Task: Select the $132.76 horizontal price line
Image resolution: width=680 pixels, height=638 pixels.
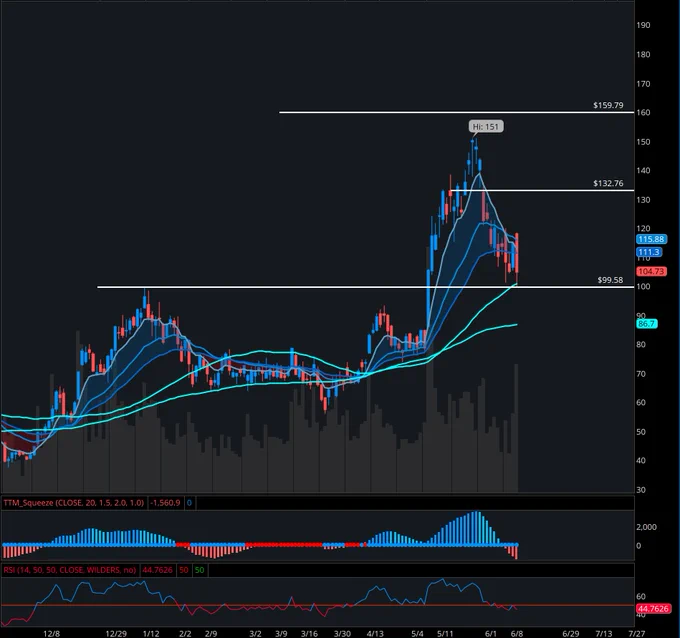Action: click(542, 190)
